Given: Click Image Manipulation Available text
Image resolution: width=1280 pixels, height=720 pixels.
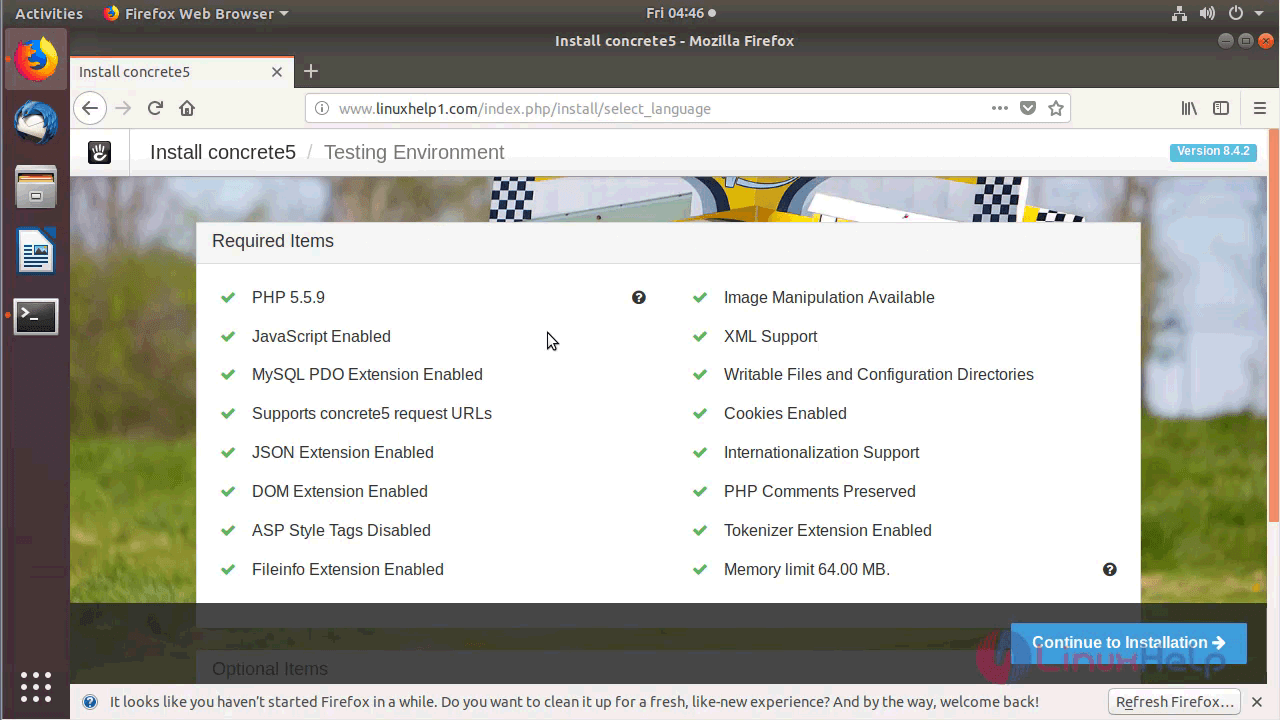Looking at the screenshot, I should click(829, 297).
